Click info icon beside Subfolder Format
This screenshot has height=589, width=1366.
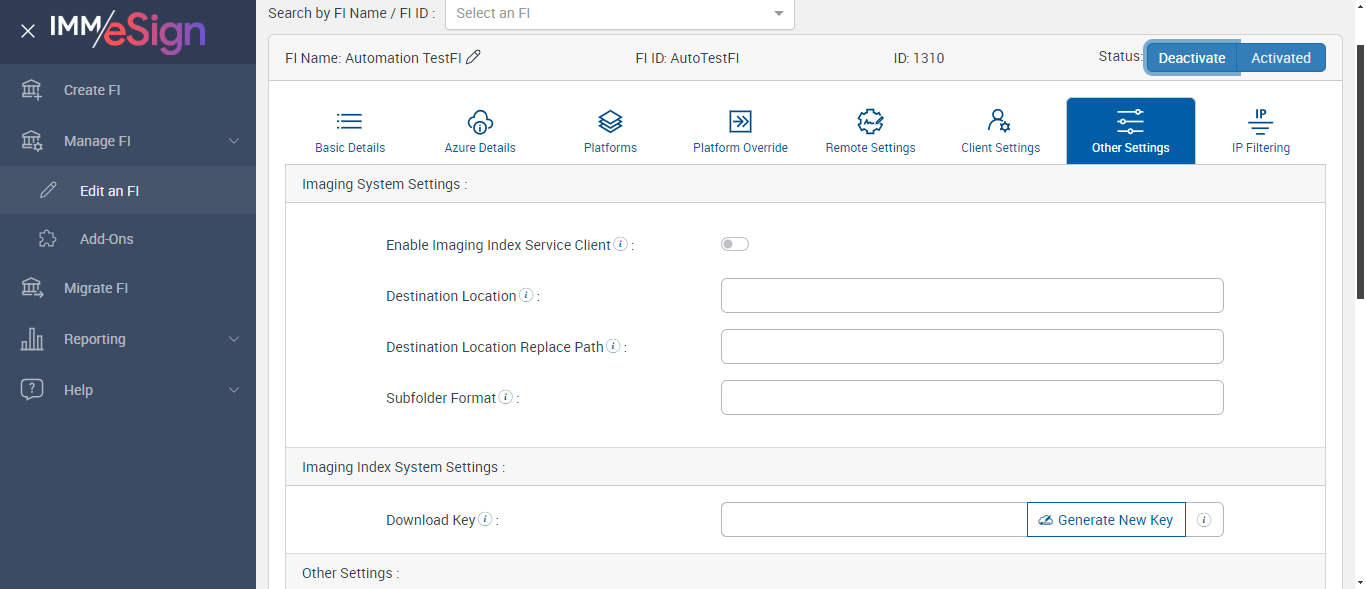point(506,397)
